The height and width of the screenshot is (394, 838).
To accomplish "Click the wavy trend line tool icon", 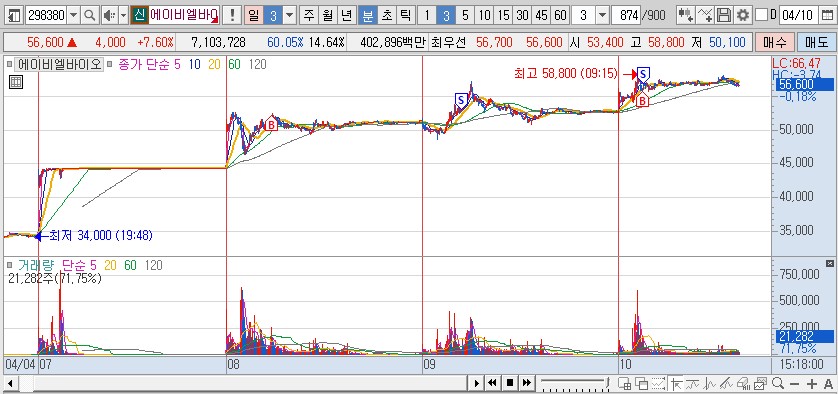I will tap(693, 383).
